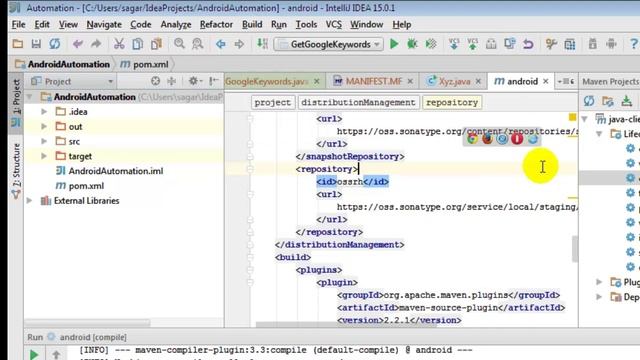Collapse the java-client Maven node
Viewport: 640px width, 360px height.
tap(585, 119)
